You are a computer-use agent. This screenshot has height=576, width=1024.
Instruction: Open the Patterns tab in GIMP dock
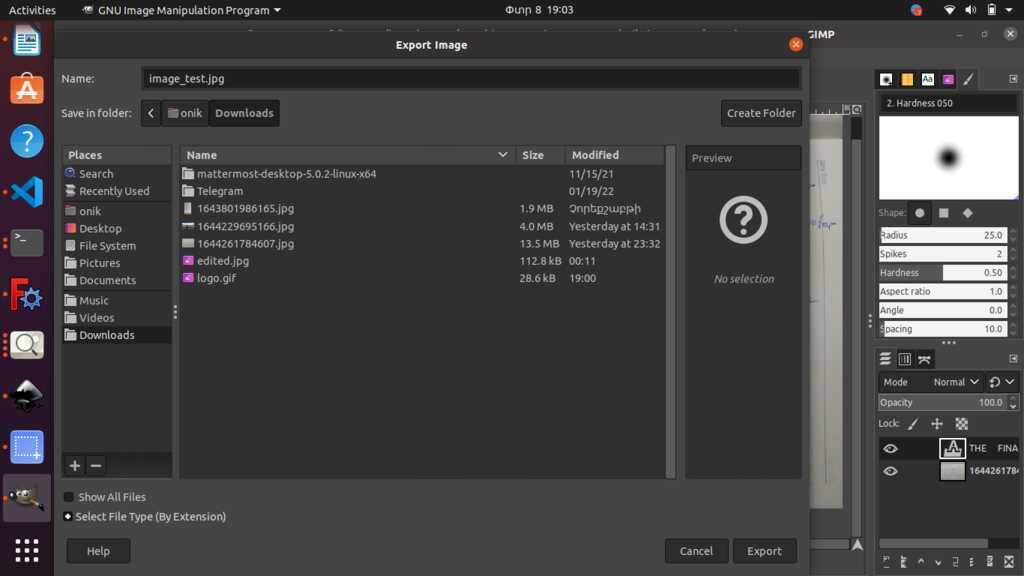tap(907, 80)
